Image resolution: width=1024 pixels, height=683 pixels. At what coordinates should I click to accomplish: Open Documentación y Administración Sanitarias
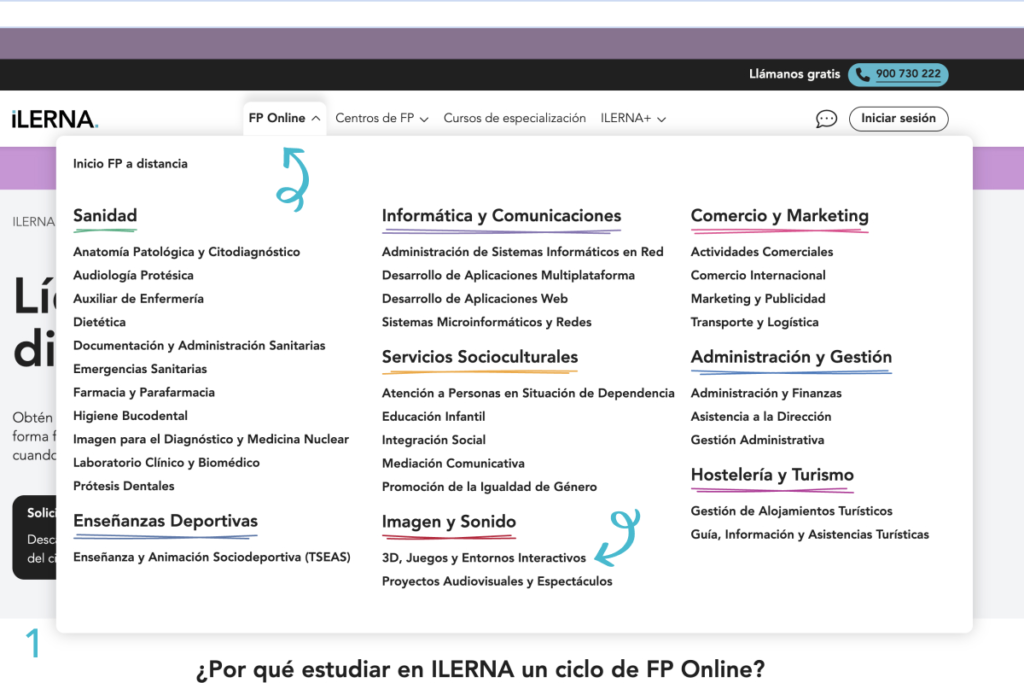coord(199,345)
